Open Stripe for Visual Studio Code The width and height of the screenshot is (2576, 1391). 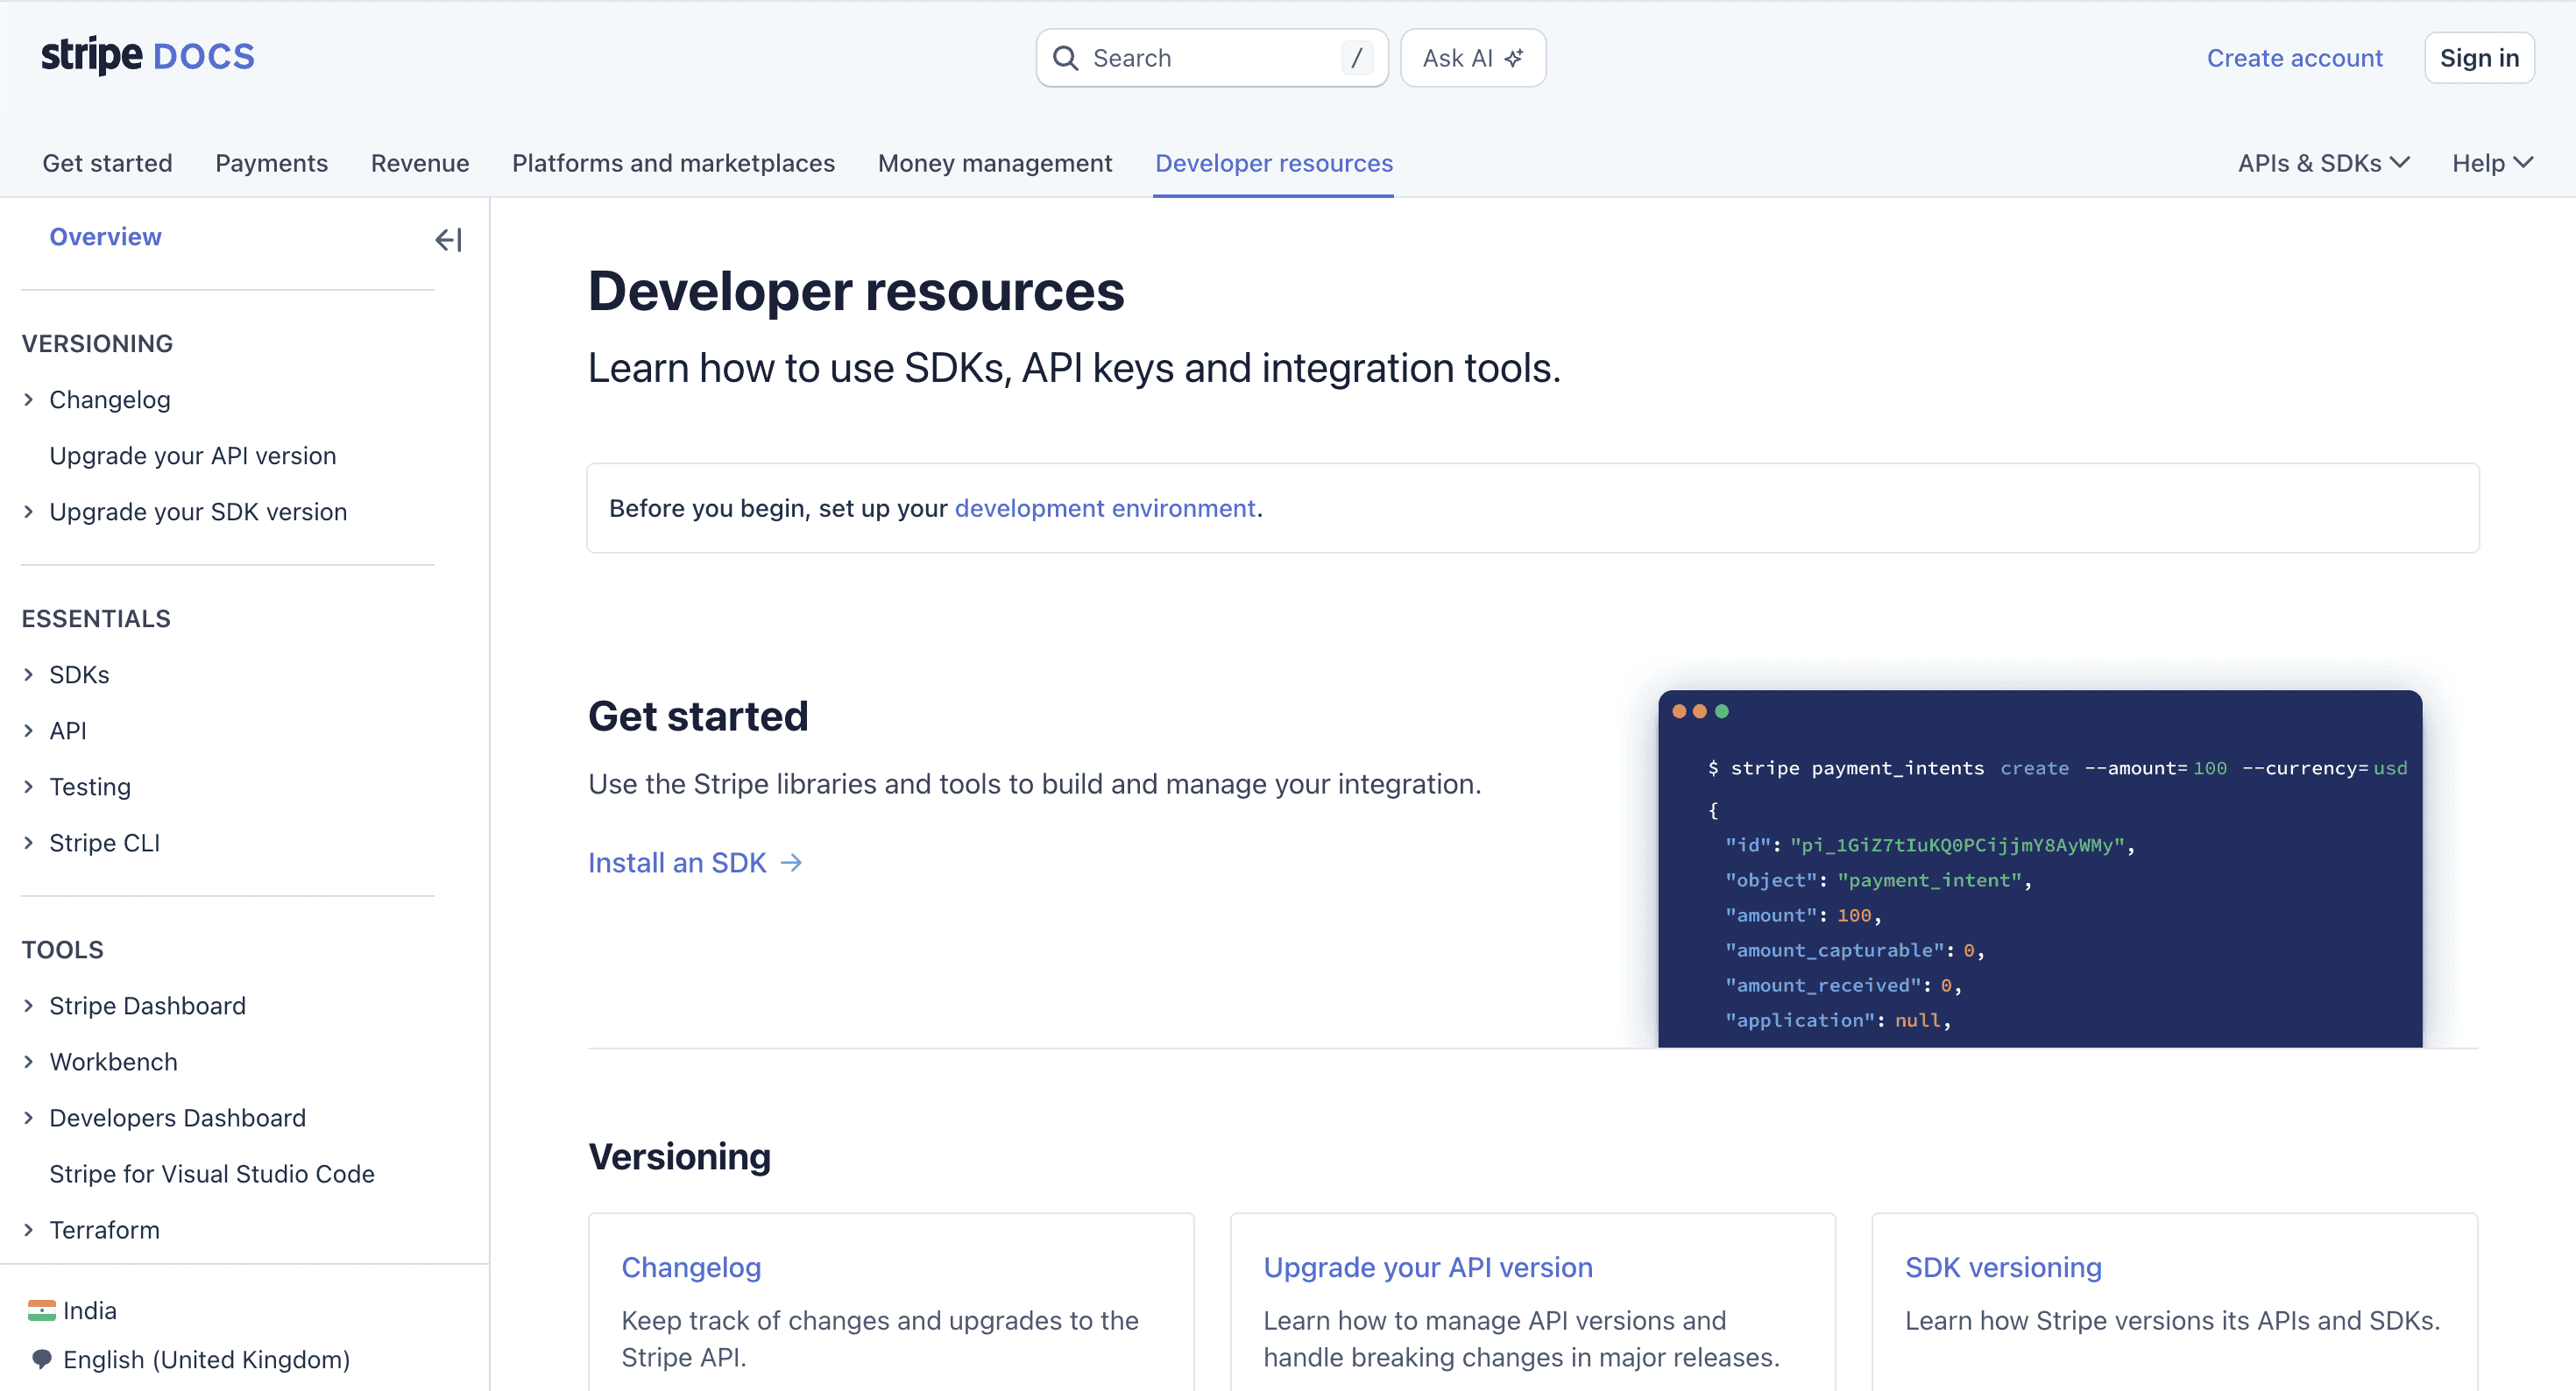click(x=212, y=1173)
